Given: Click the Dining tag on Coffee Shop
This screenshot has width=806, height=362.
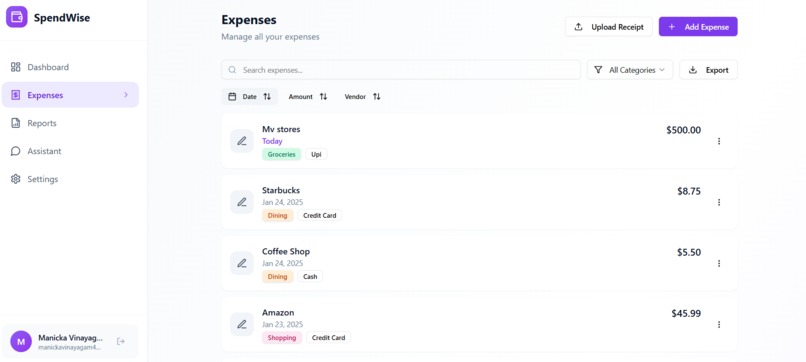Looking at the screenshot, I should pyautogui.click(x=278, y=277).
